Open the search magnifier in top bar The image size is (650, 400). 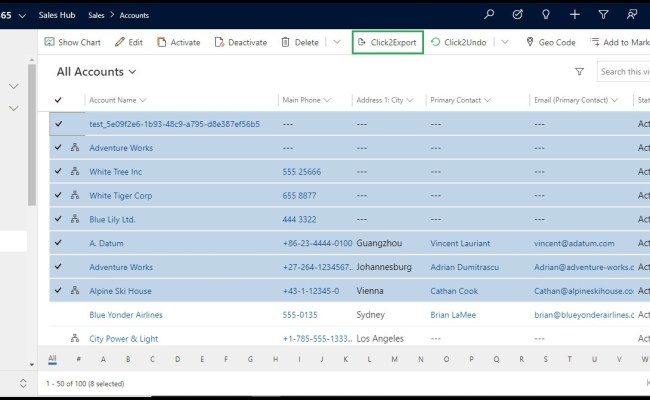(x=489, y=15)
